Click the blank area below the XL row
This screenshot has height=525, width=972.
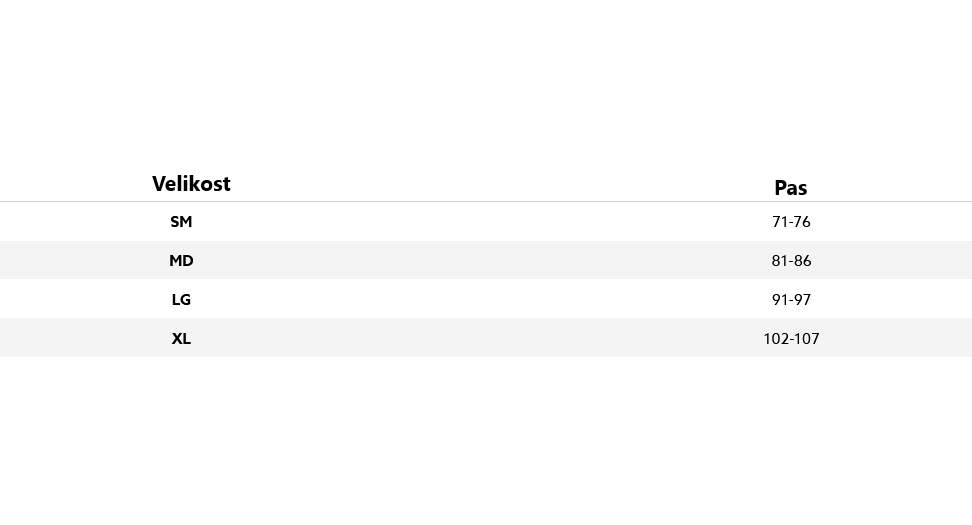[x=486, y=440]
